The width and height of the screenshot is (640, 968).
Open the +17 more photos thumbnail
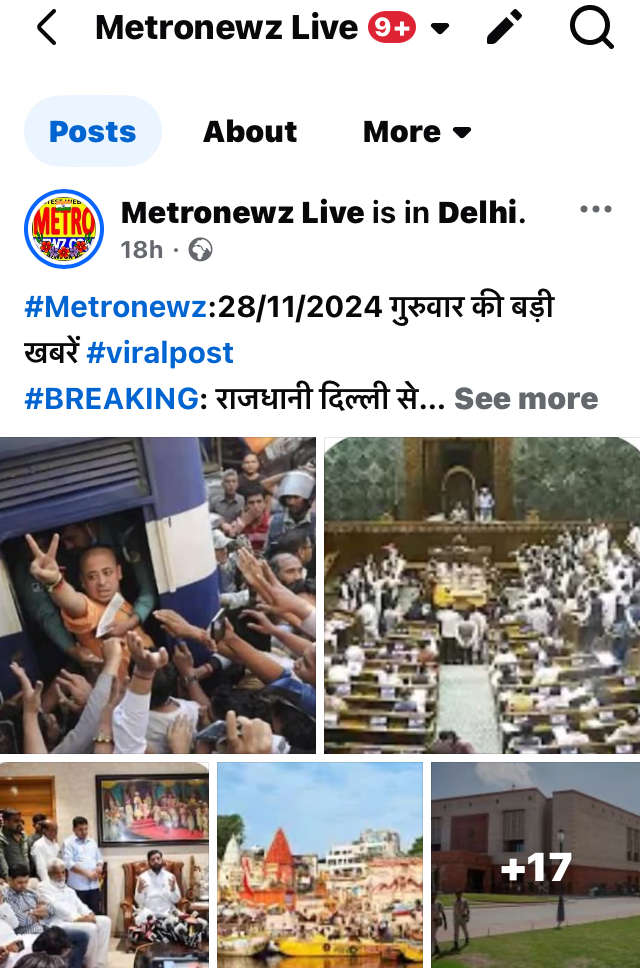(535, 865)
